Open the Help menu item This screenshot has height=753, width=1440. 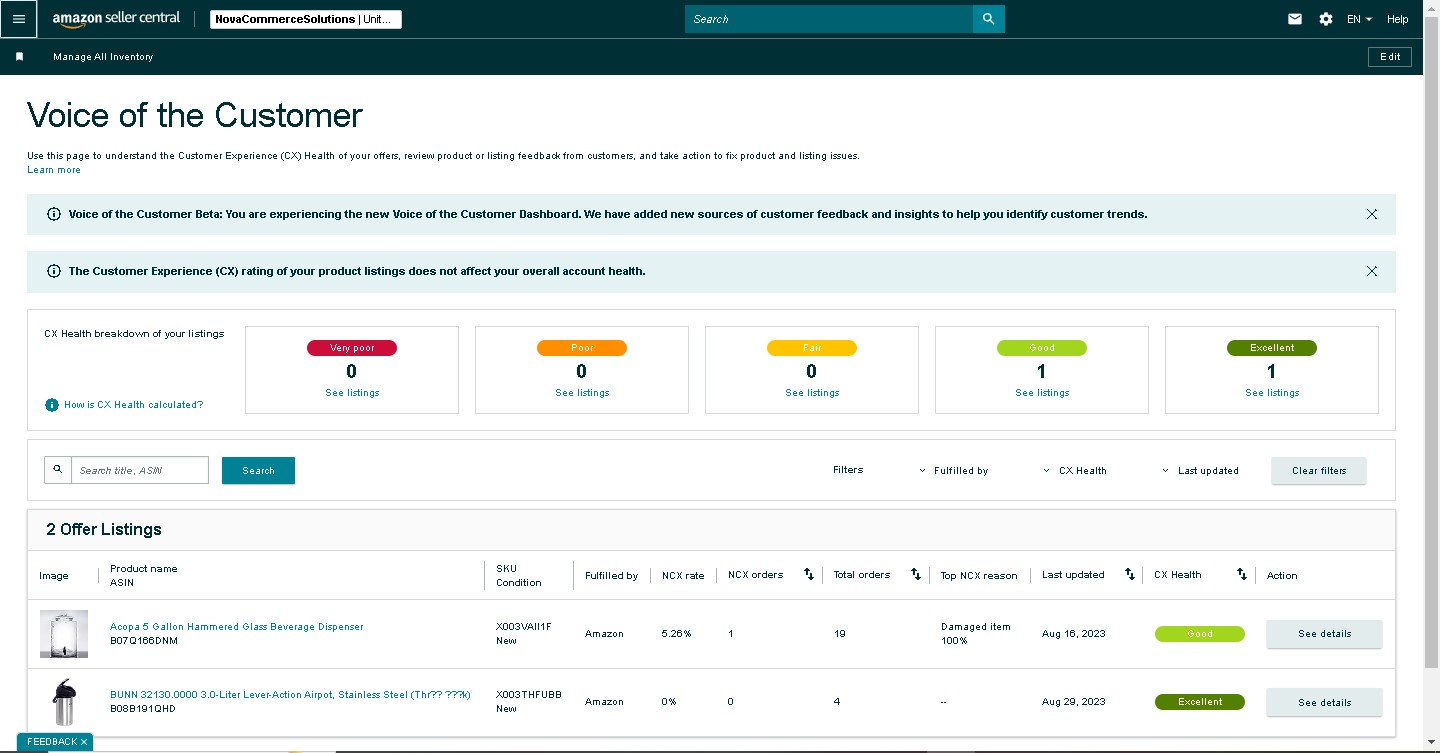1398,19
